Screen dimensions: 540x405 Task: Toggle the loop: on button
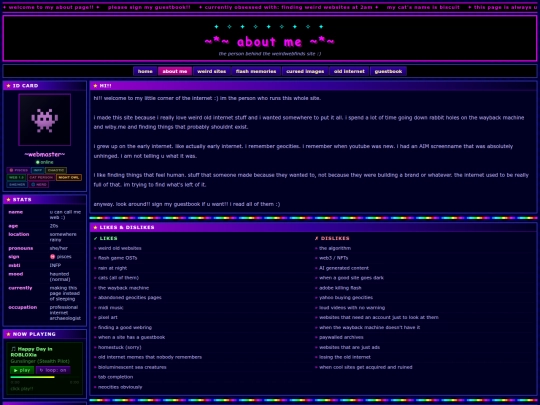[53, 370]
